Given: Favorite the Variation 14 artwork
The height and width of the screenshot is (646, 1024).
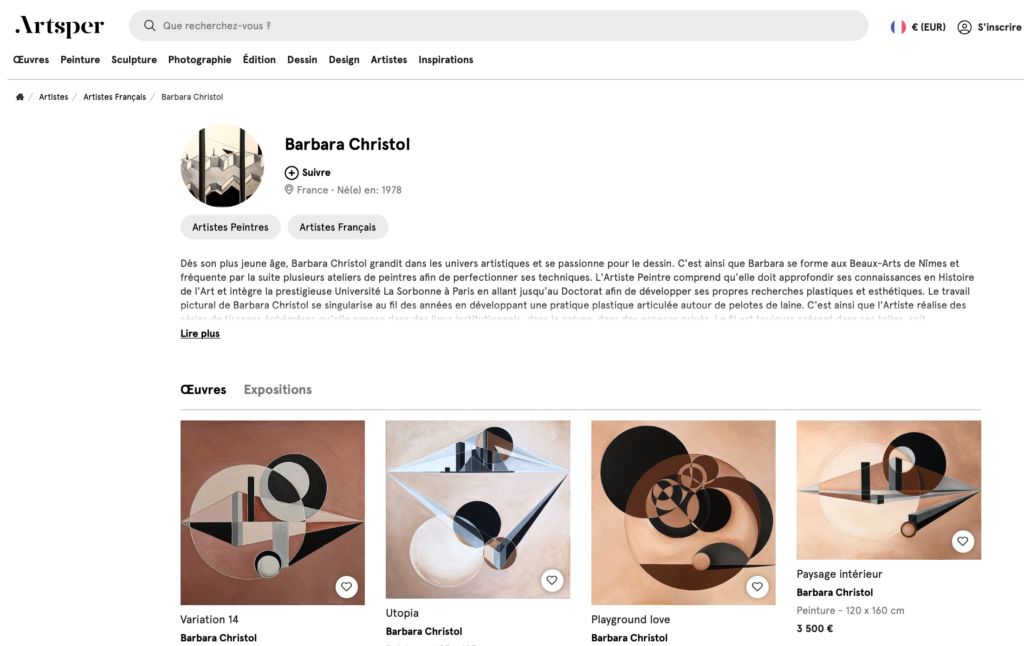Looking at the screenshot, I should pos(346,587).
